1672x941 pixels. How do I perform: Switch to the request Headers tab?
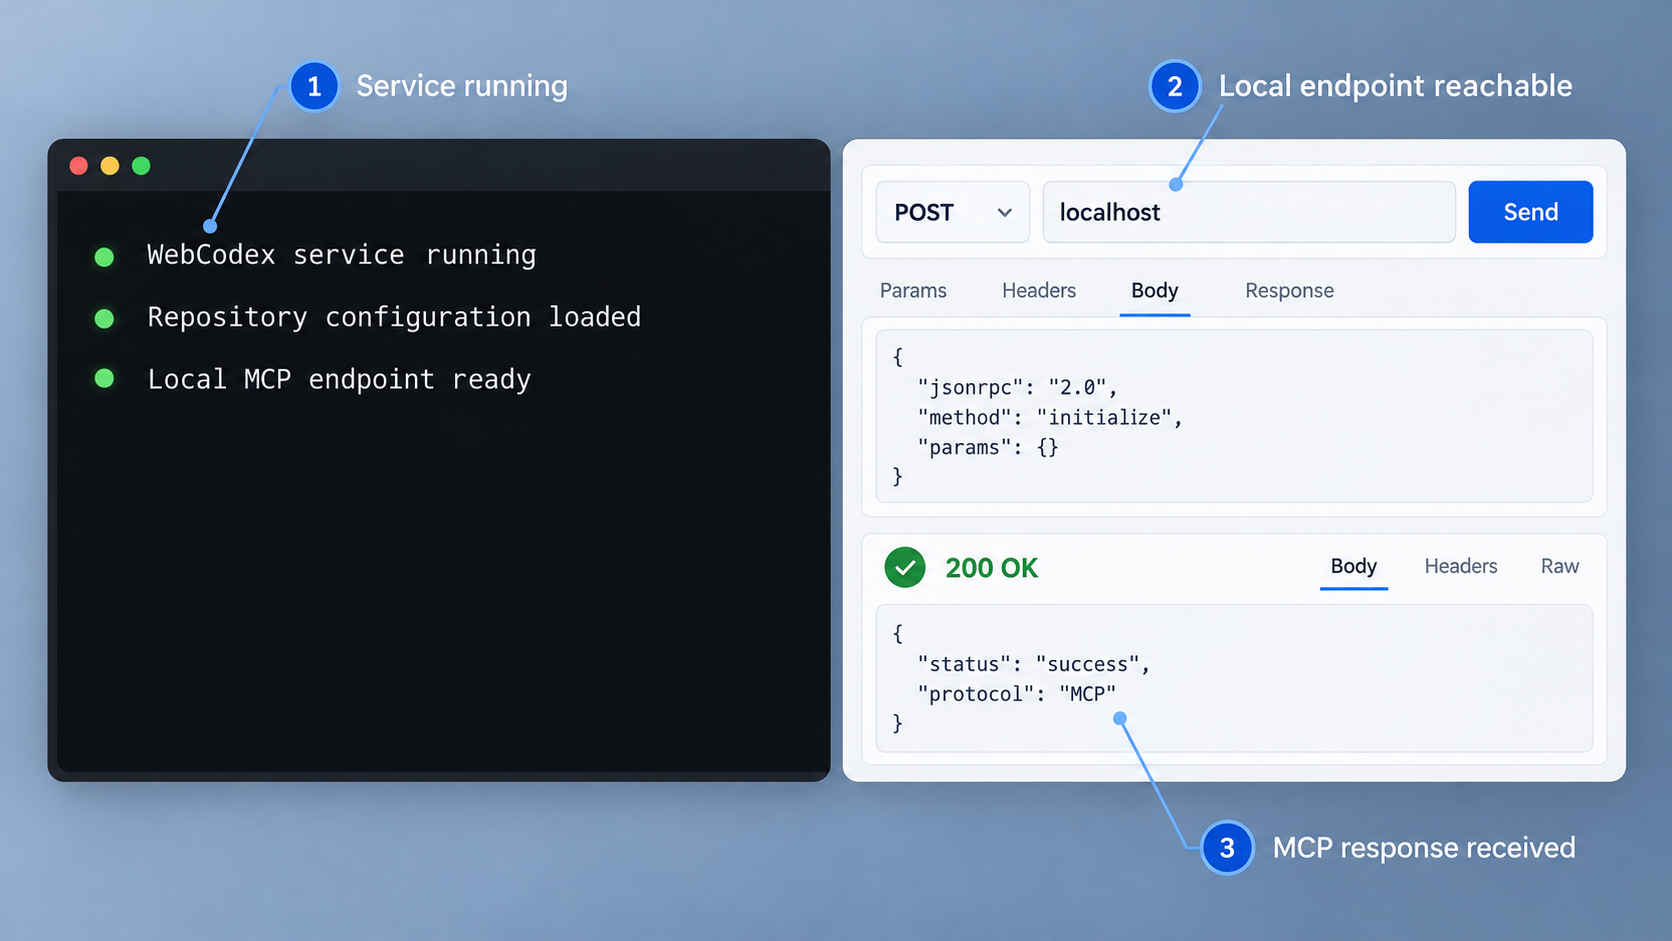pyautogui.click(x=1039, y=291)
